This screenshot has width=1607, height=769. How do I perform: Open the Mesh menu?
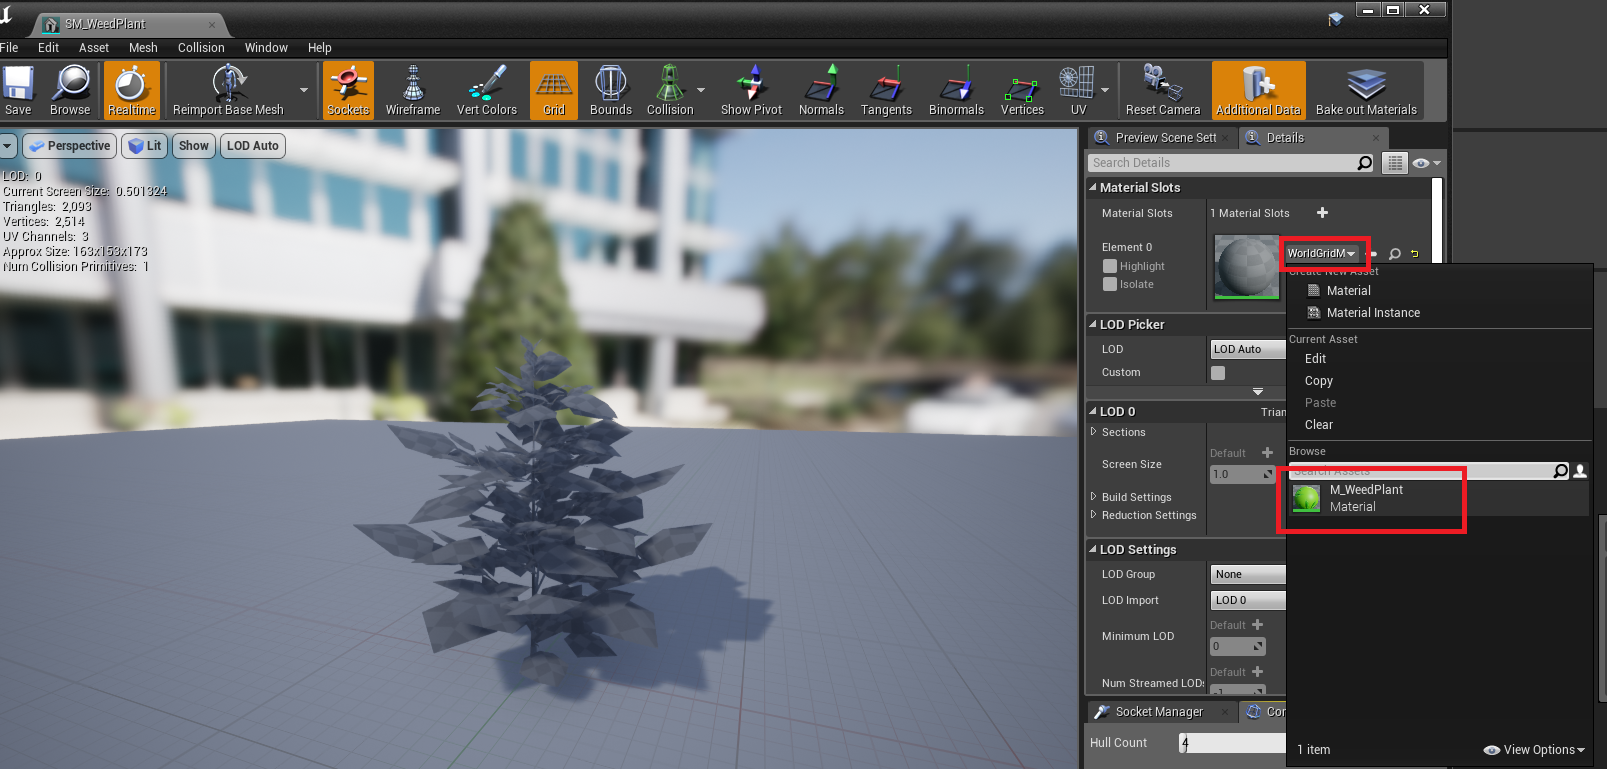[143, 48]
